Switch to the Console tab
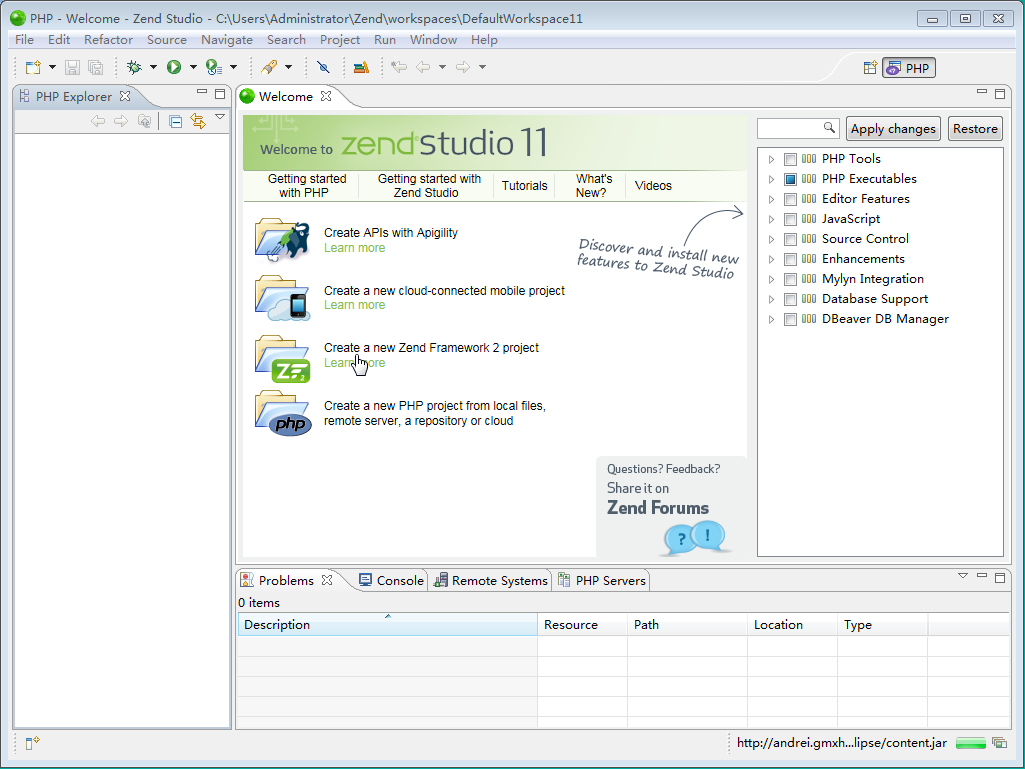 pyautogui.click(x=392, y=581)
